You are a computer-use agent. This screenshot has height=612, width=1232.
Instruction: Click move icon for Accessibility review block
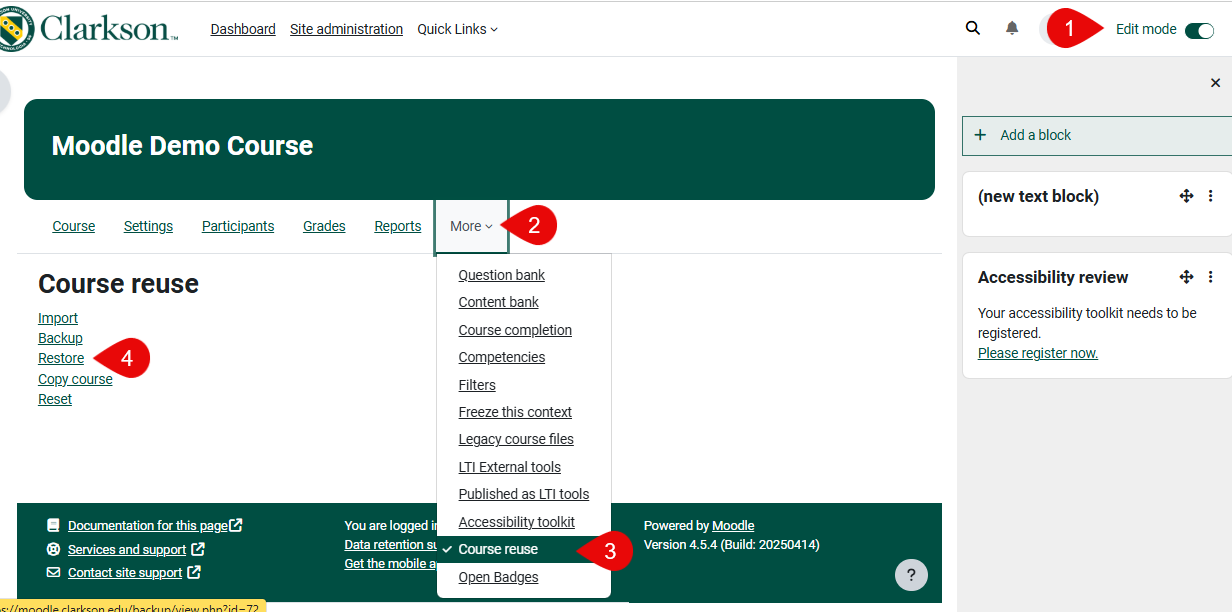point(1186,277)
